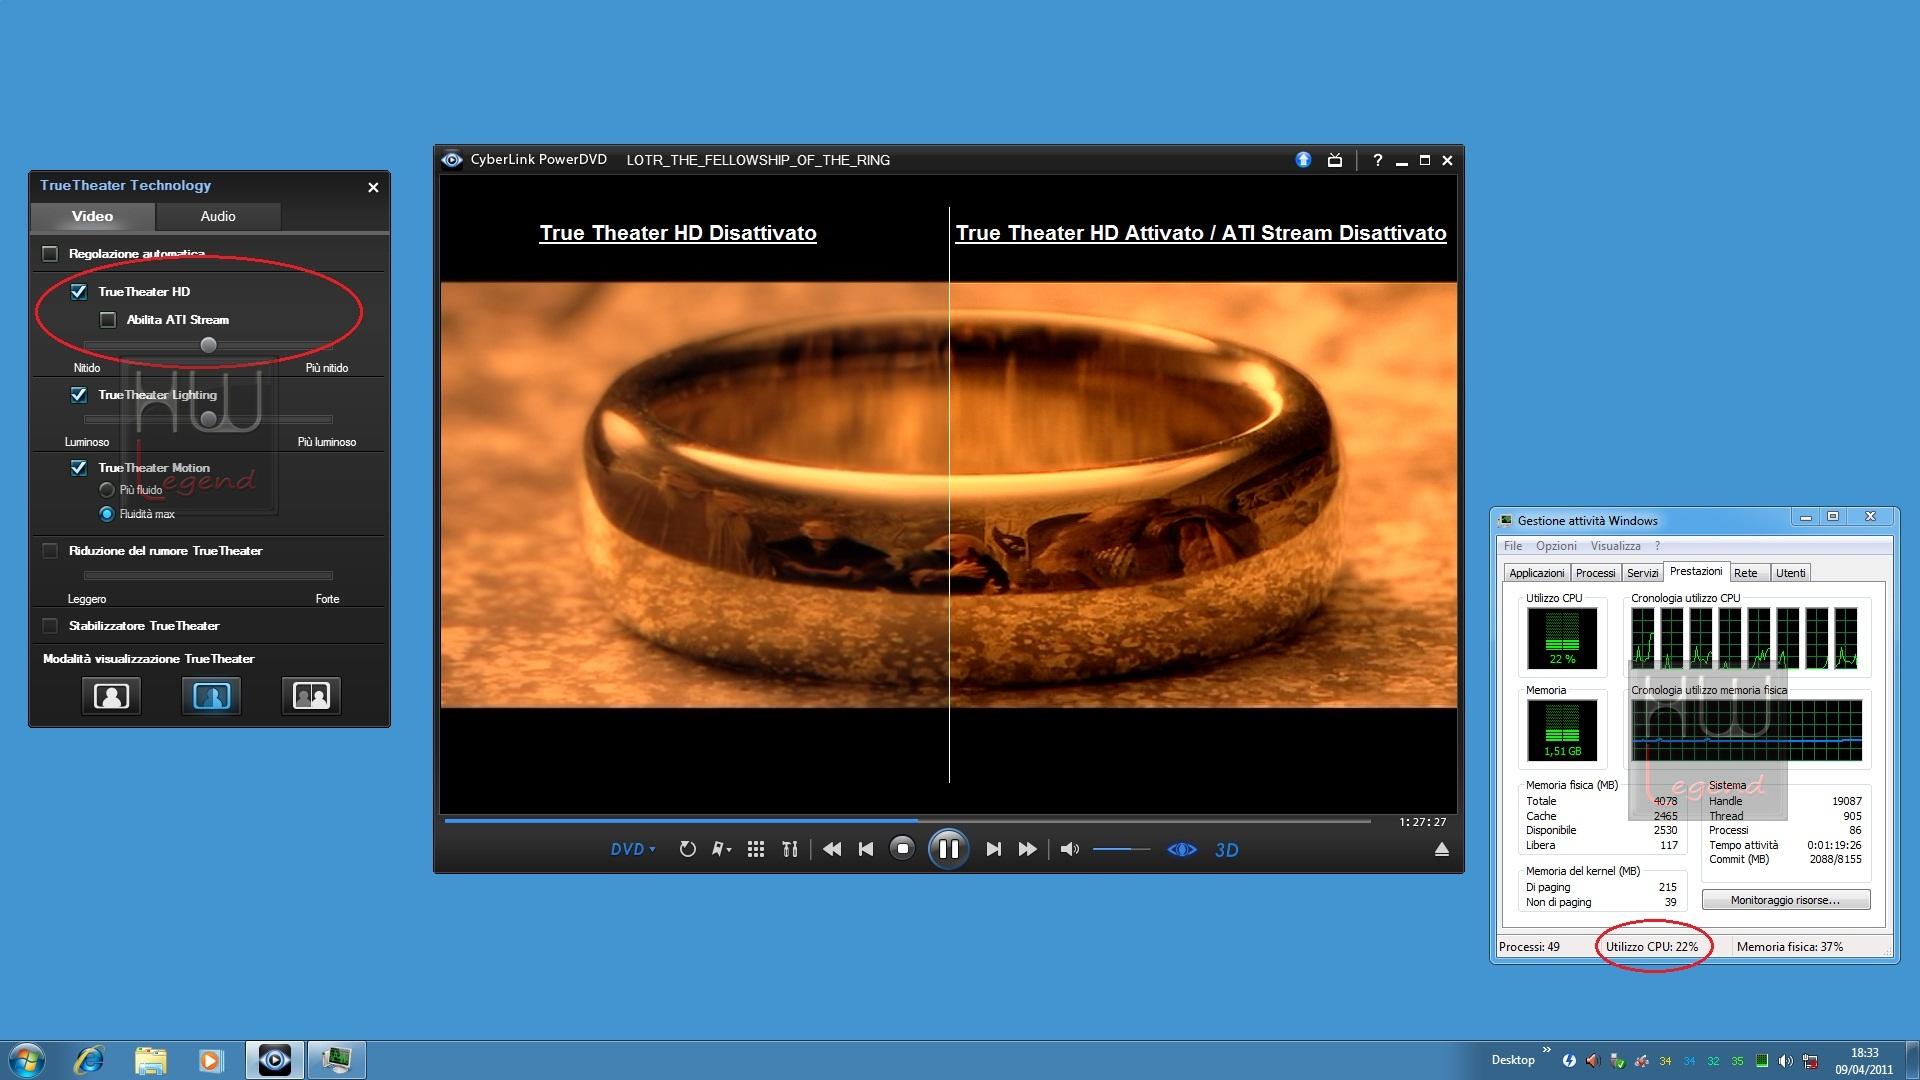The height and width of the screenshot is (1080, 1920).
Task: Click the noise reduction slider
Action: pyautogui.click(x=208, y=575)
